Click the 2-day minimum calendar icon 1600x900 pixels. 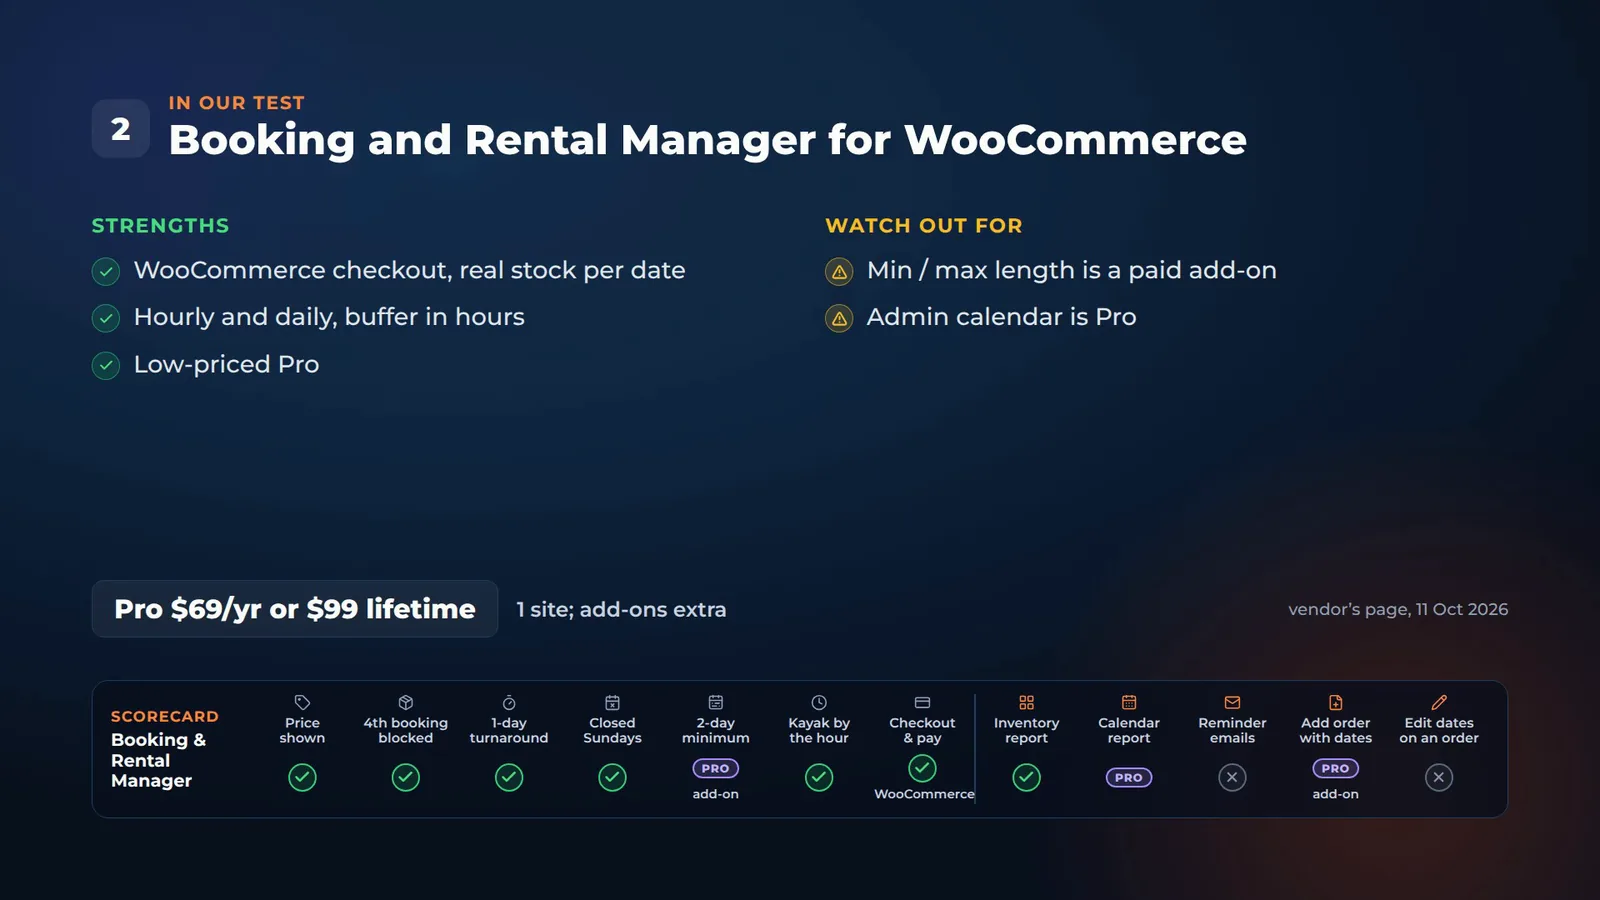[716, 703]
